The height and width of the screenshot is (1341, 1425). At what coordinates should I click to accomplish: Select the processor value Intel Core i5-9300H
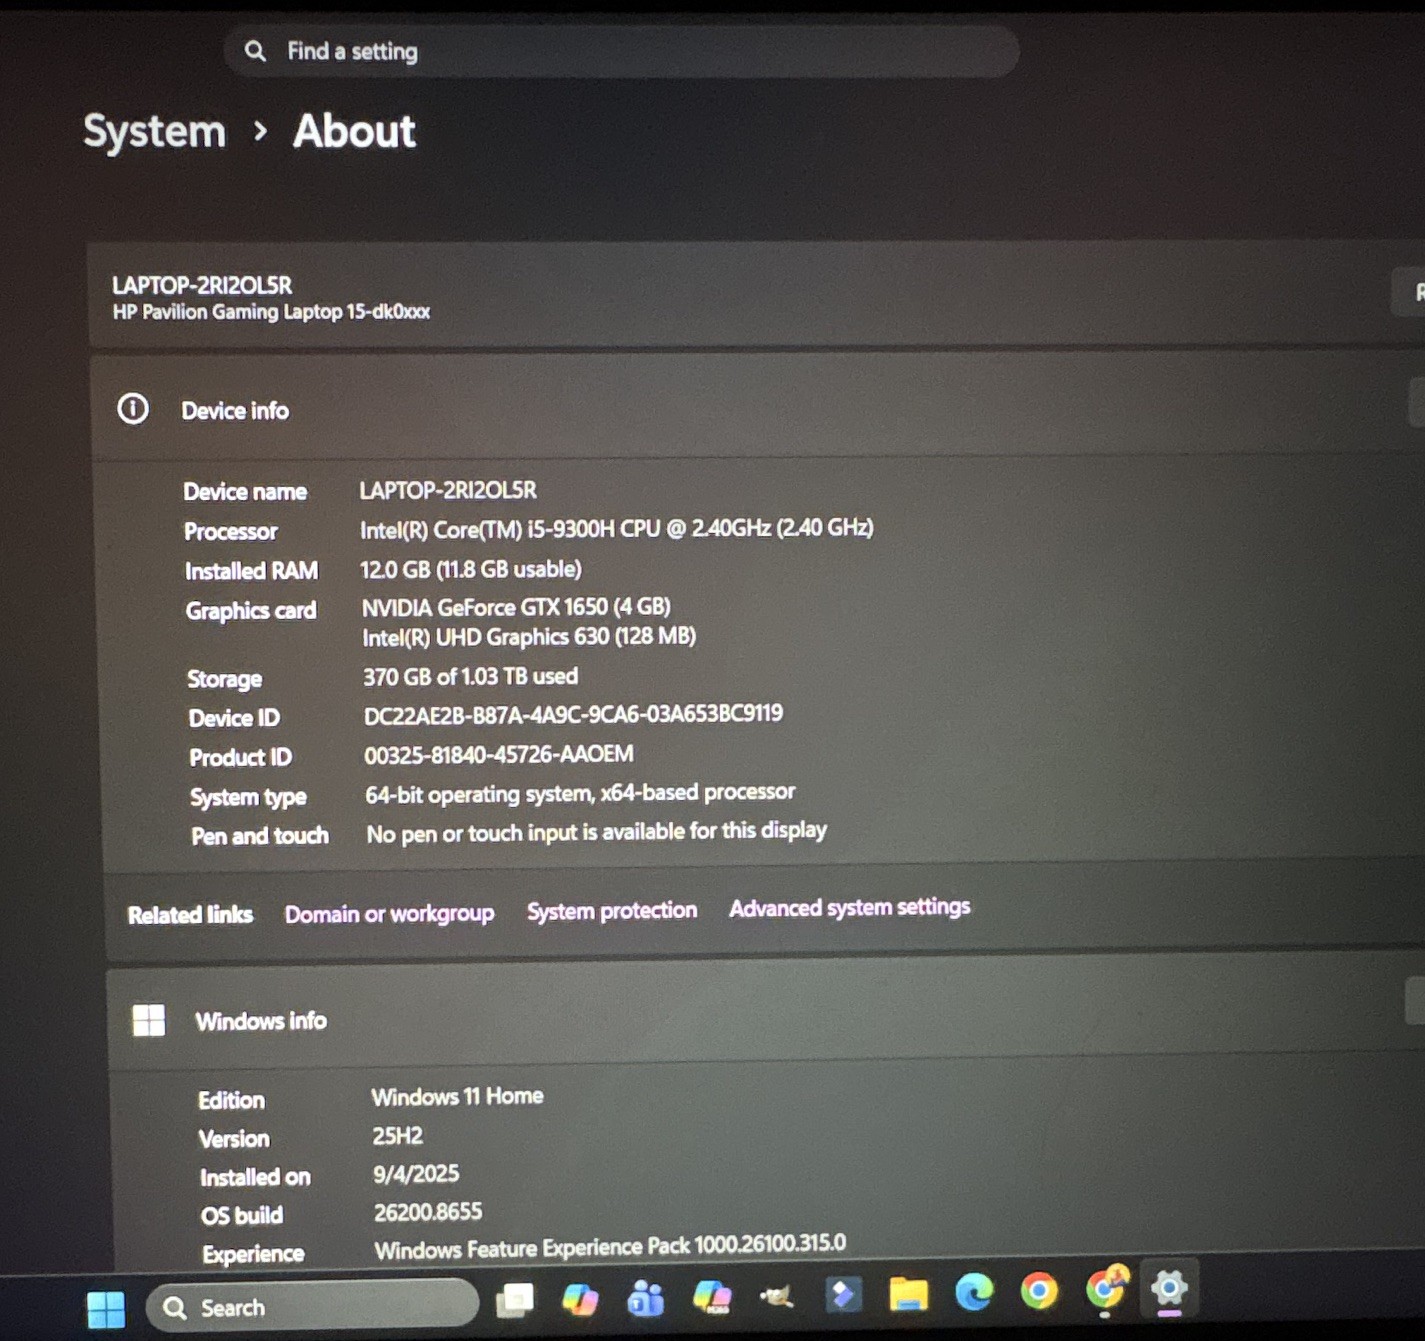point(616,528)
